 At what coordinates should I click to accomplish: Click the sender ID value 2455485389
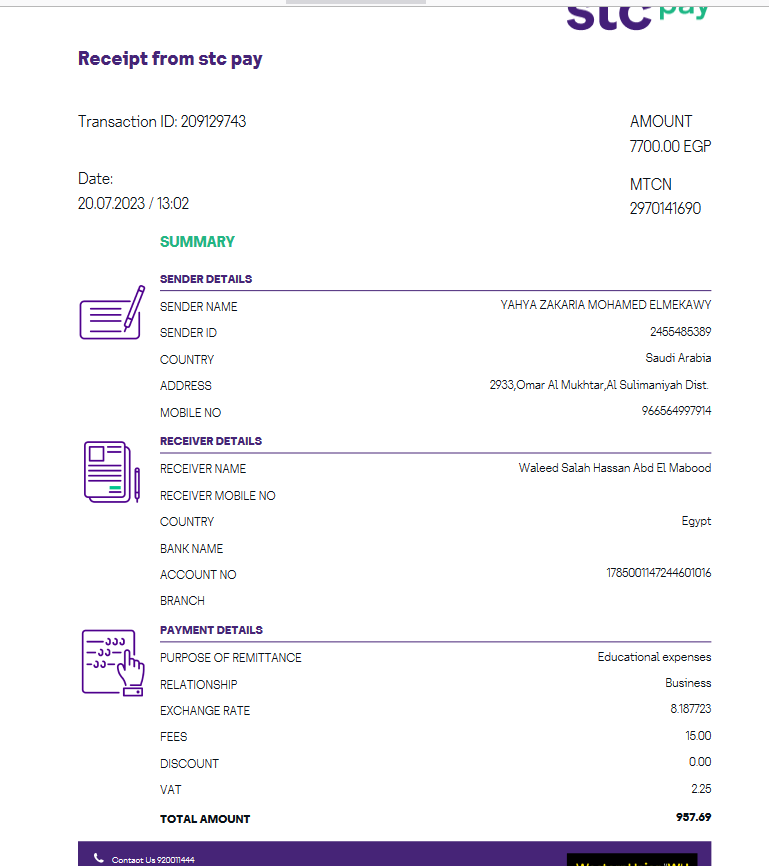coord(681,331)
